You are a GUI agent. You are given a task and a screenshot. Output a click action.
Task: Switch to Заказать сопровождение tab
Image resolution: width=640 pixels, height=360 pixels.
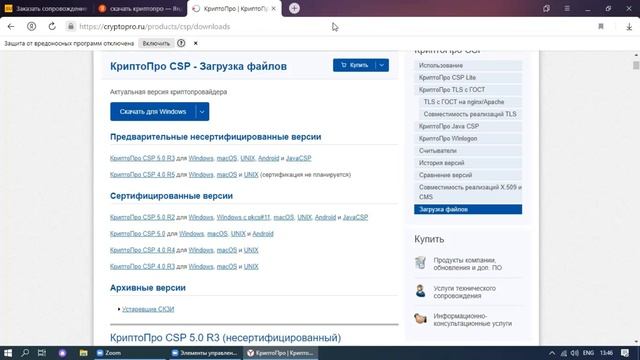(x=46, y=8)
